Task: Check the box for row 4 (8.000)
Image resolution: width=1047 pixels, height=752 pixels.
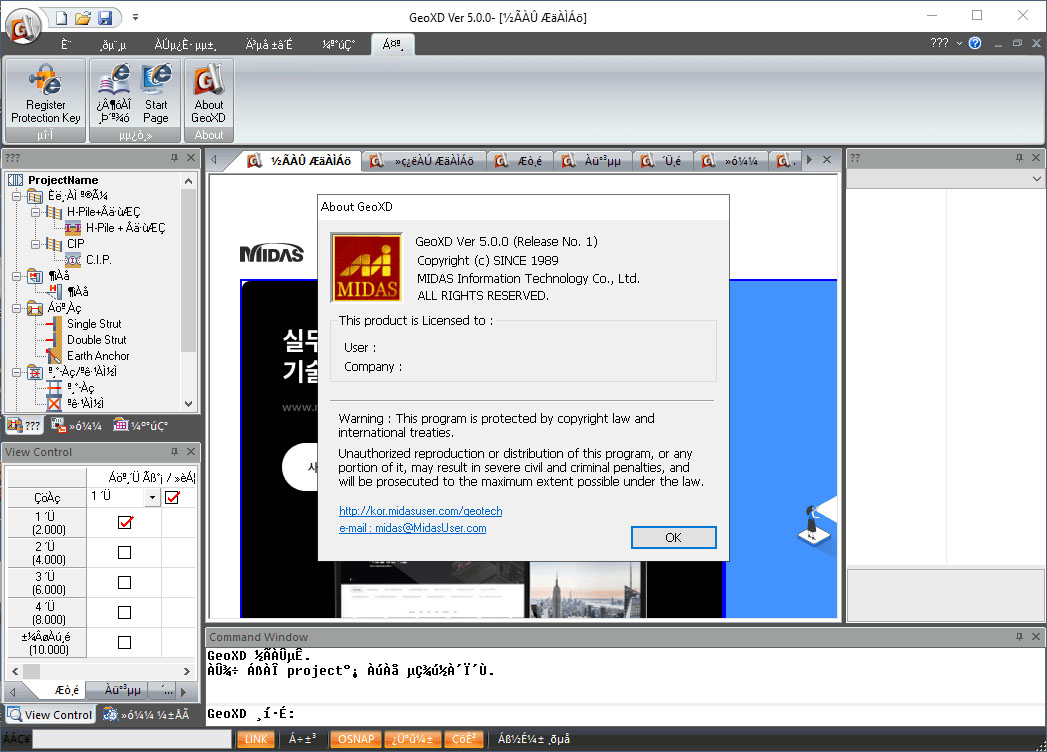Action: click(x=125, y=612)
